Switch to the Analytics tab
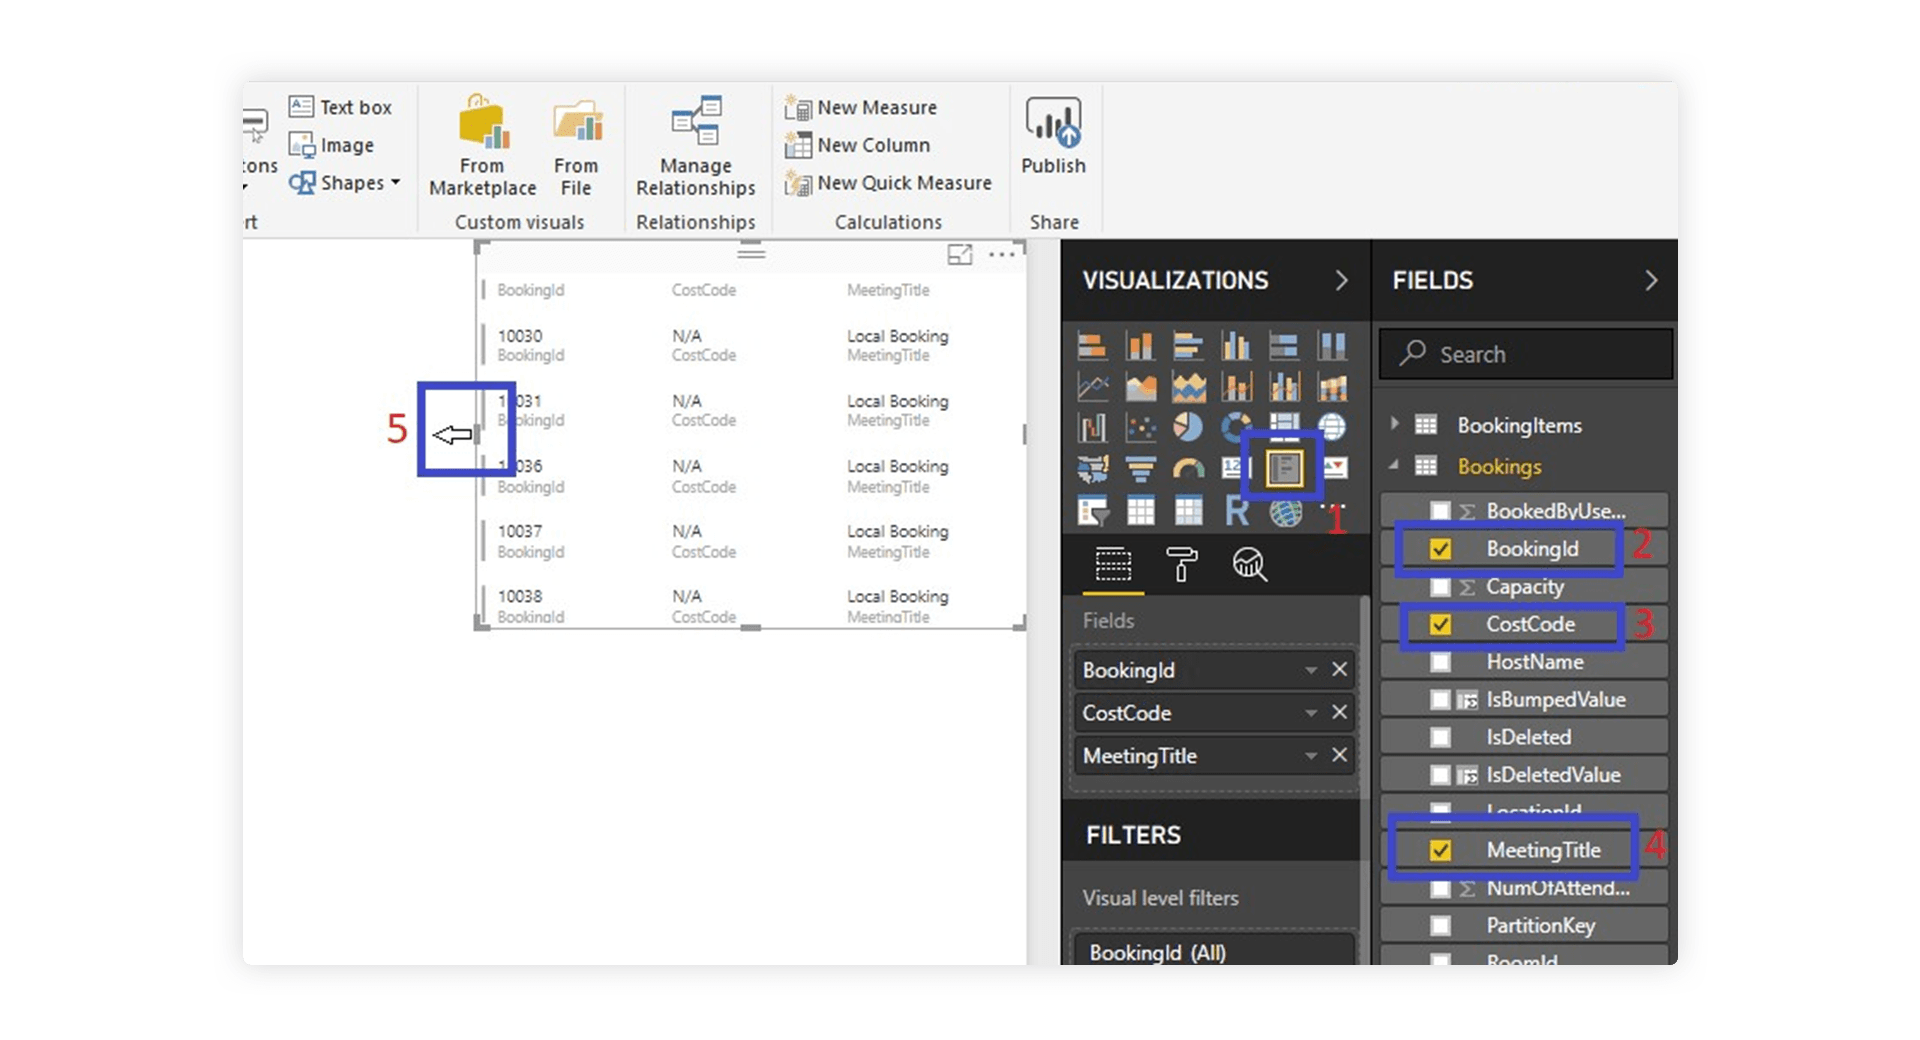 click(1249, 565)
